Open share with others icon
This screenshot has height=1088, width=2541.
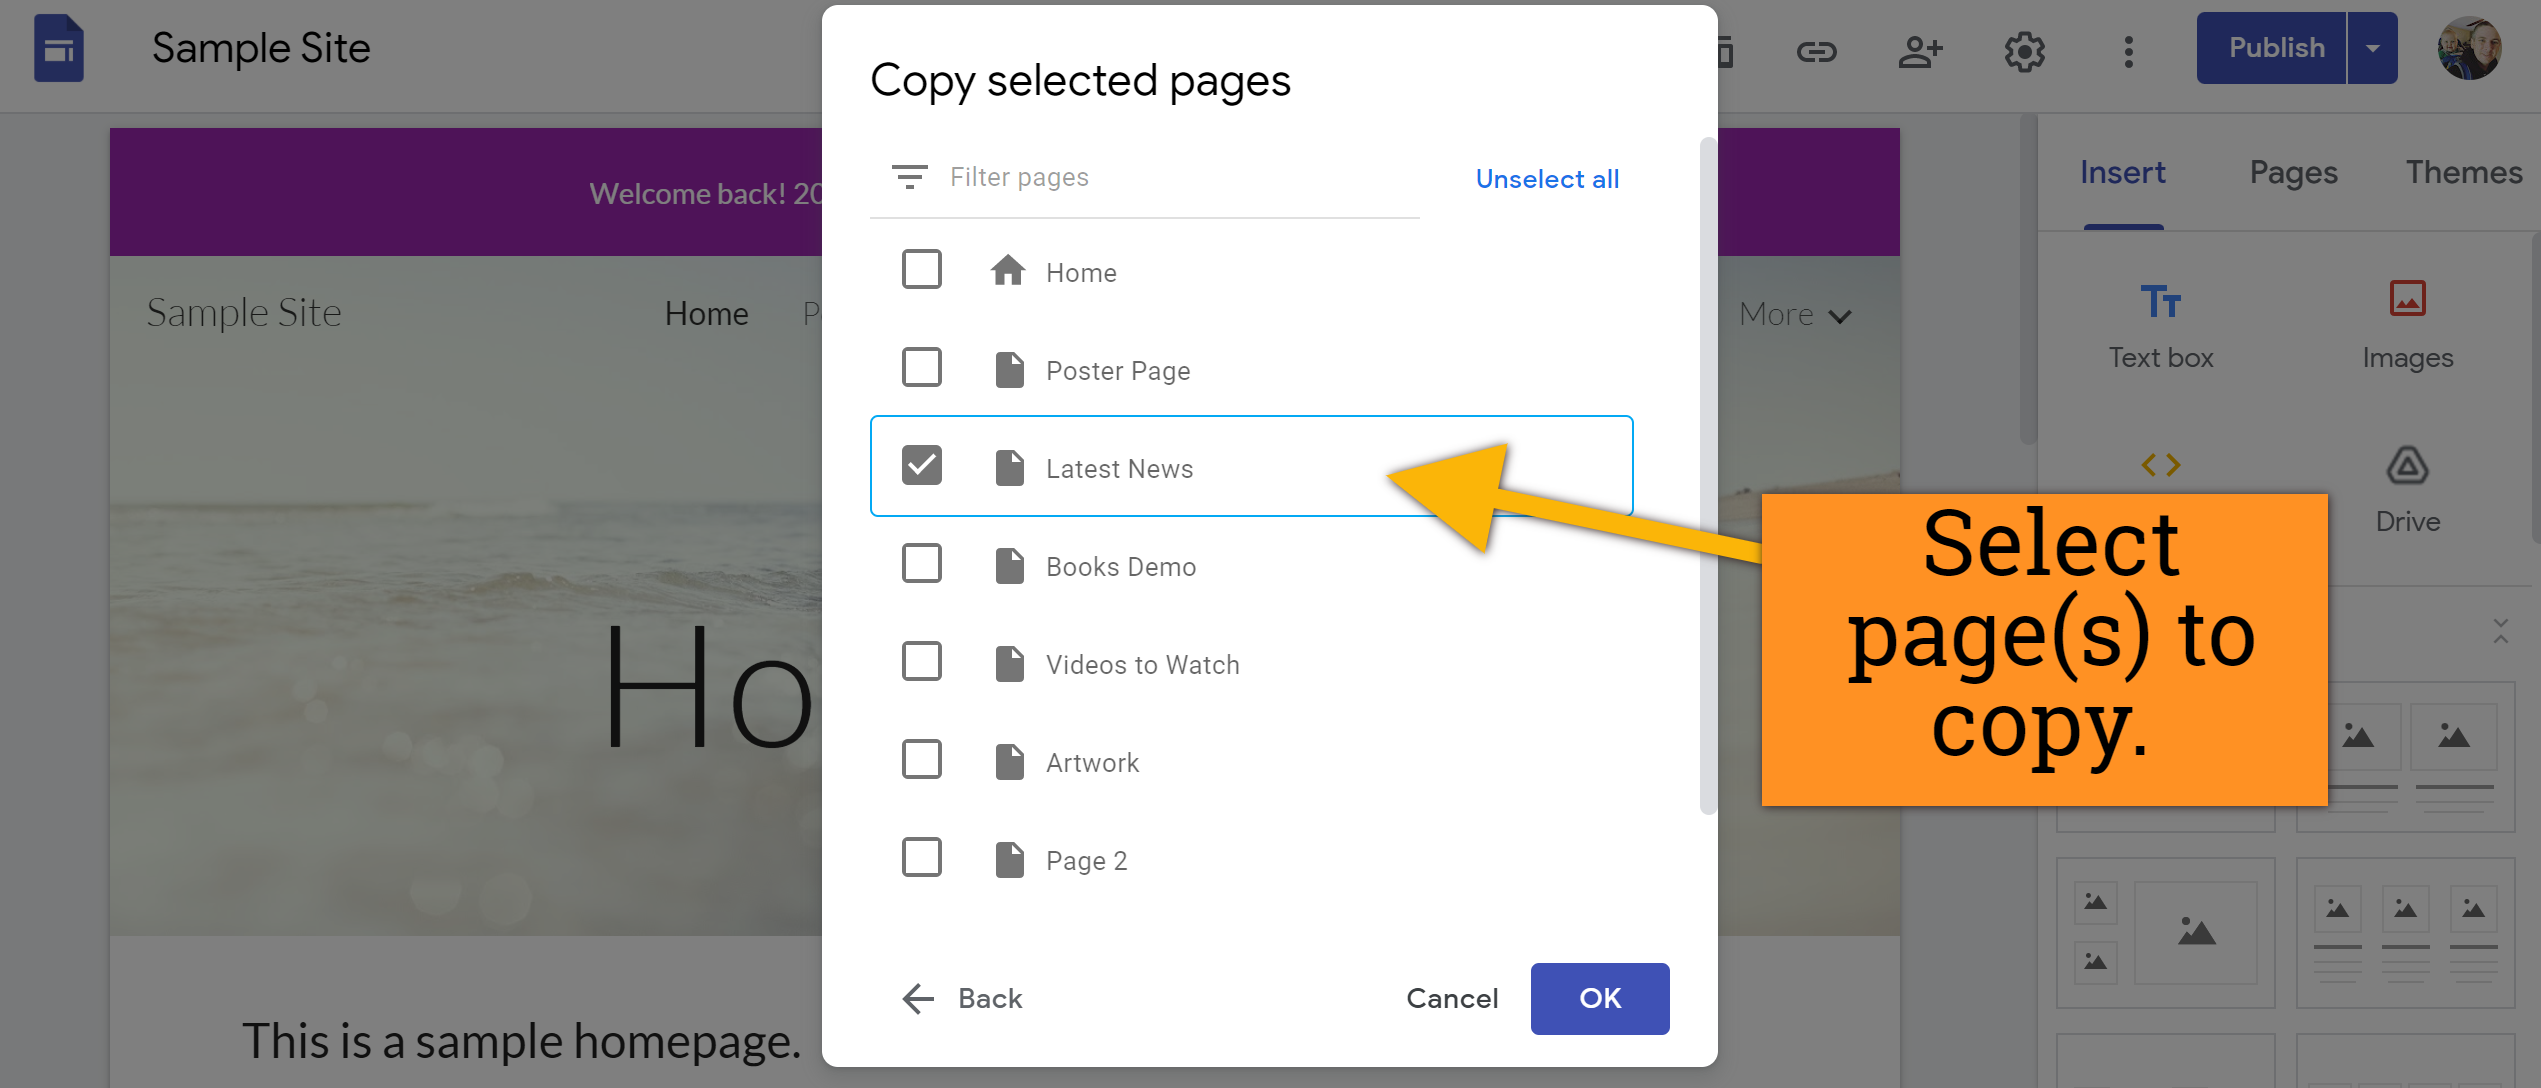[x=1920, y=51]
